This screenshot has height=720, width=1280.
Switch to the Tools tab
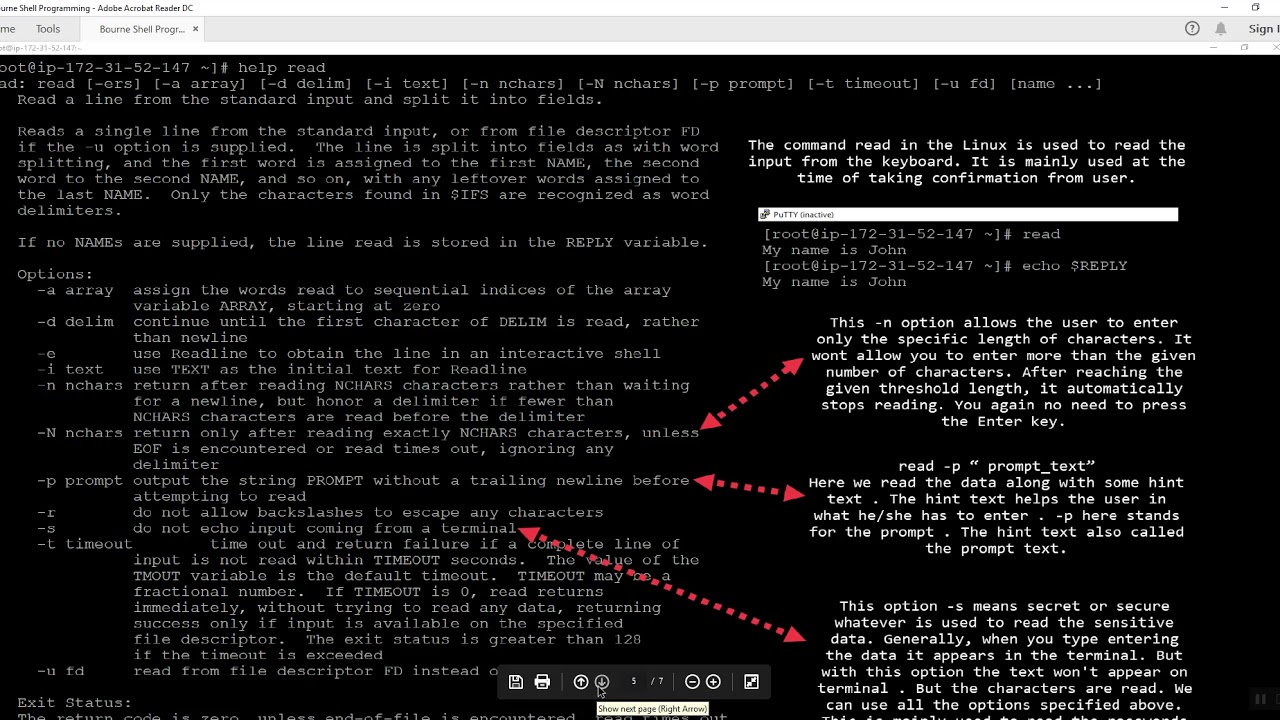48,29
